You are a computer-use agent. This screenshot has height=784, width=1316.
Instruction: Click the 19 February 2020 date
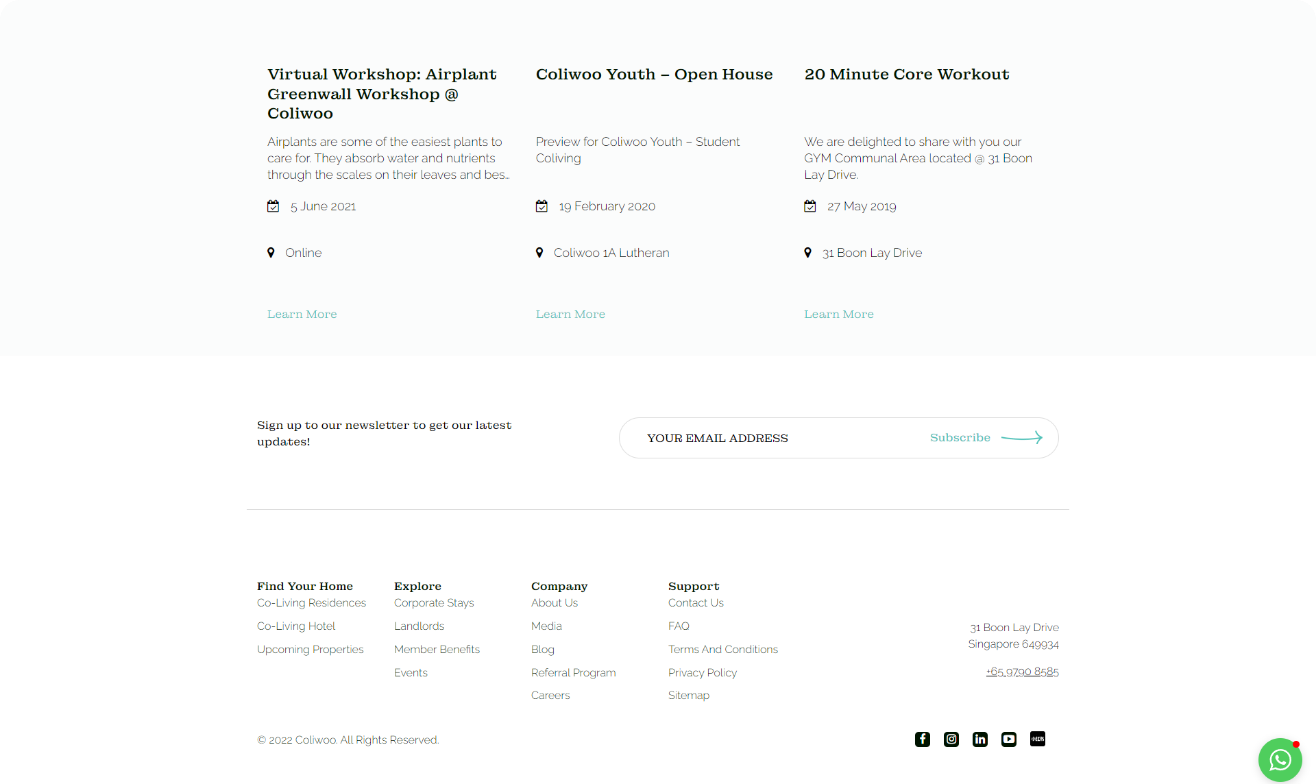click(607, 206)
